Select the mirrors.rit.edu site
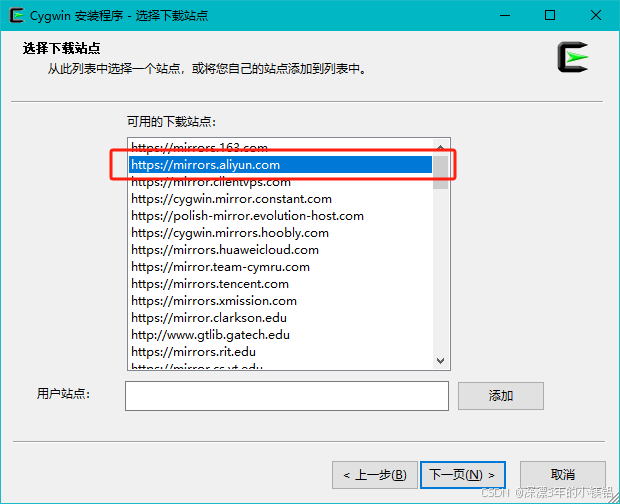620x504 pixels. pyautogui.click(x=280, y=352)
